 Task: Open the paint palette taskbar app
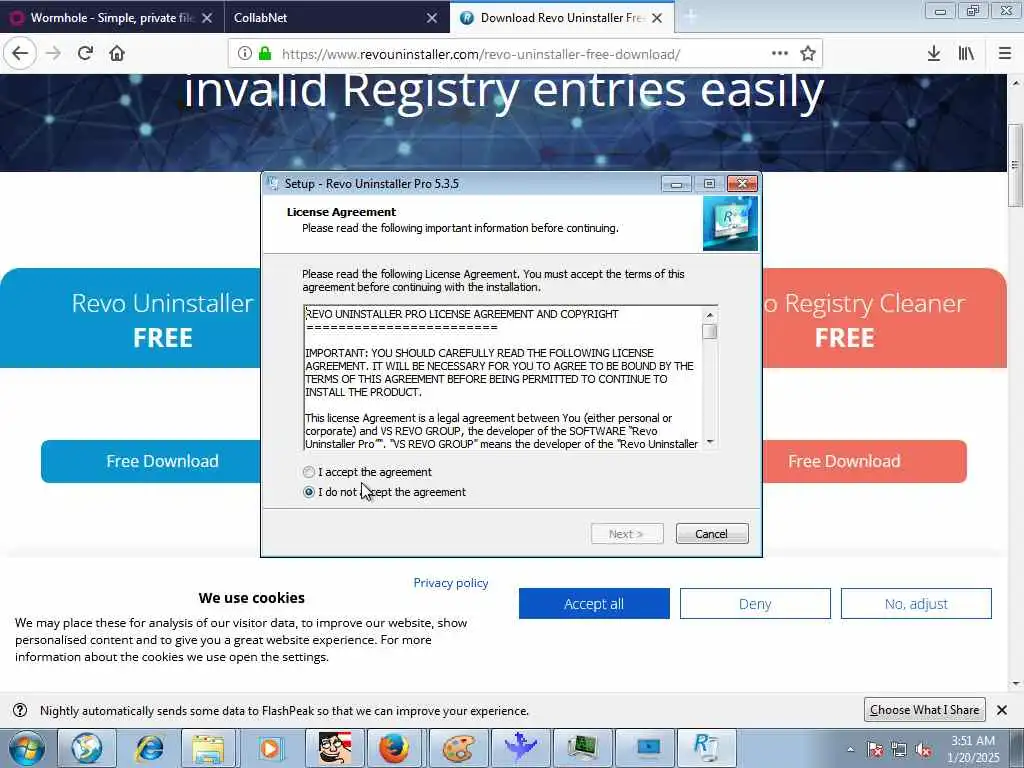pos(458,748)
